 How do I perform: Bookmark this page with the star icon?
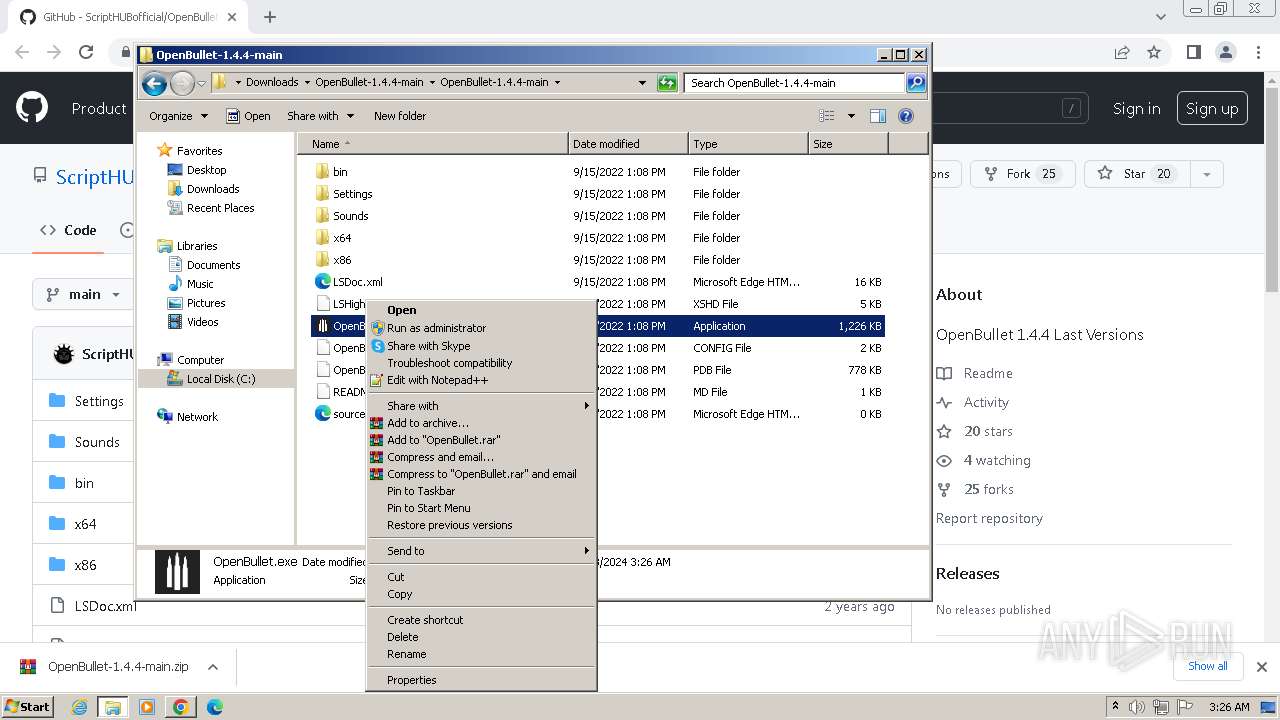pyautogui.click(x=1154, y=52)
